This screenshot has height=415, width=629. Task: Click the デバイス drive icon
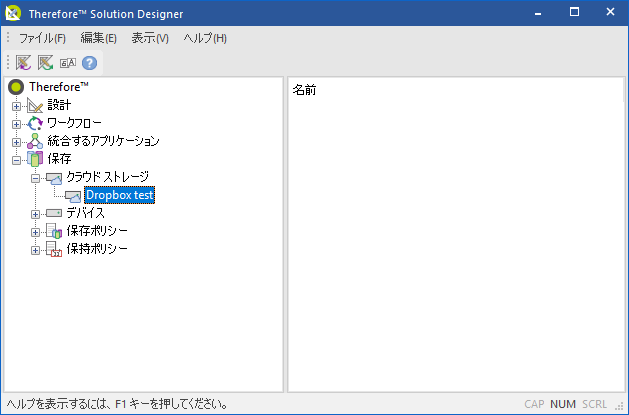tap(54, 213)
